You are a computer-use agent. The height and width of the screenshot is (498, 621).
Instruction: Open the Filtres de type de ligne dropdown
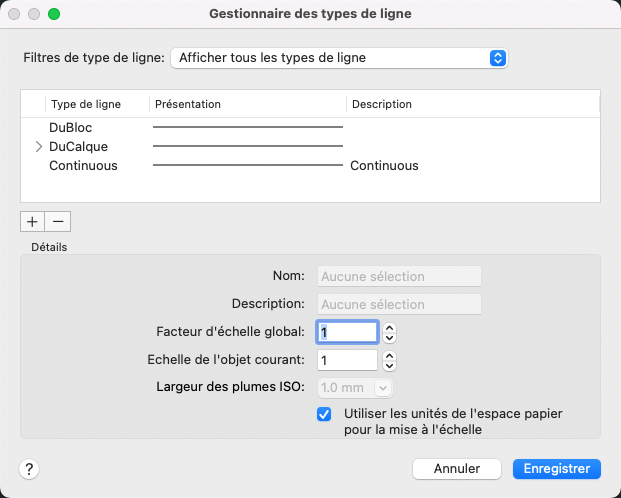[x=340, y=58]
